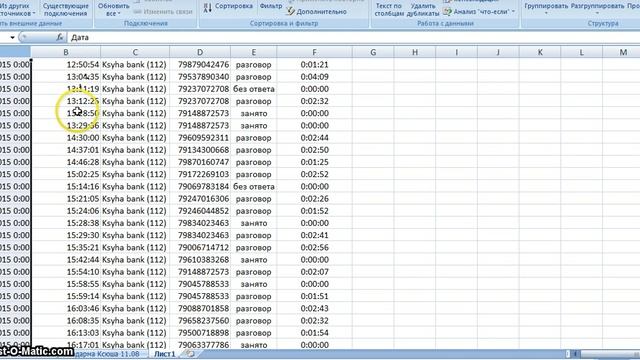Click phone number 79134300668

point(200,150)
